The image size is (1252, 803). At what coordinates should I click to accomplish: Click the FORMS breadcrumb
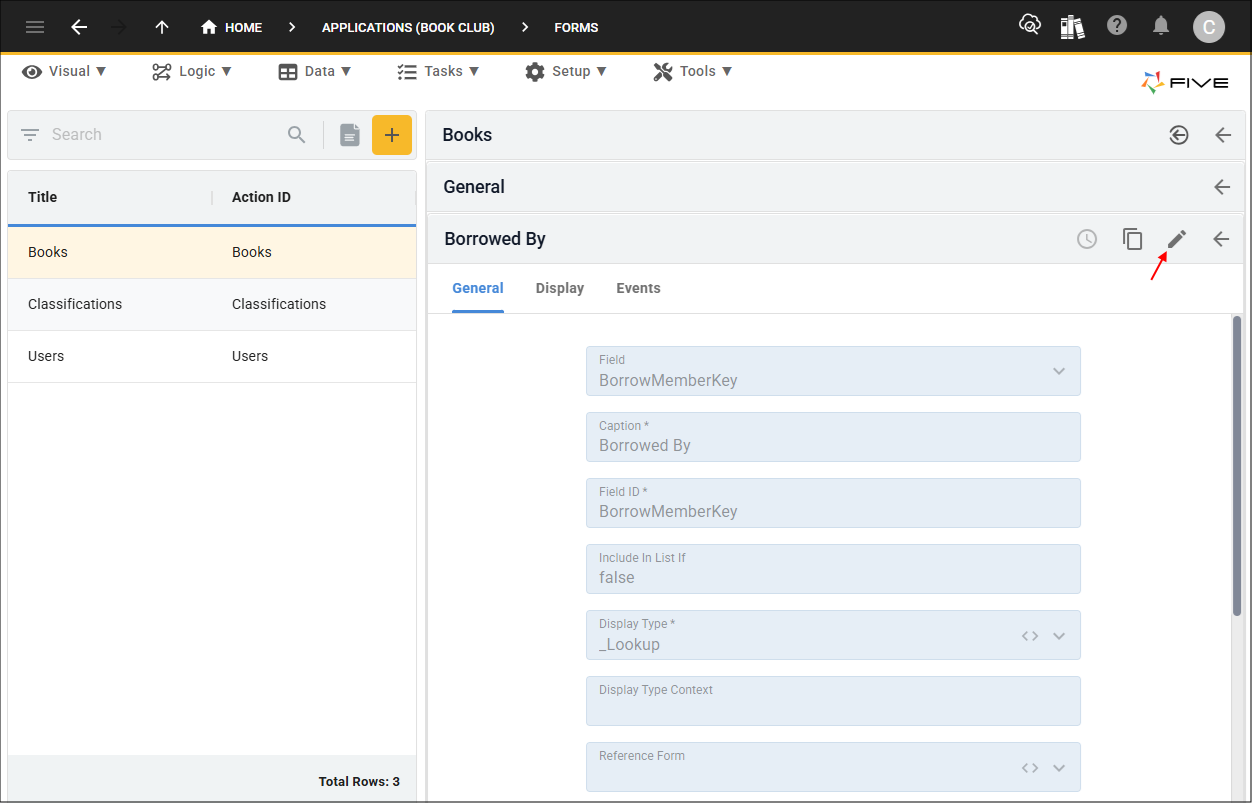click(576, 27)
